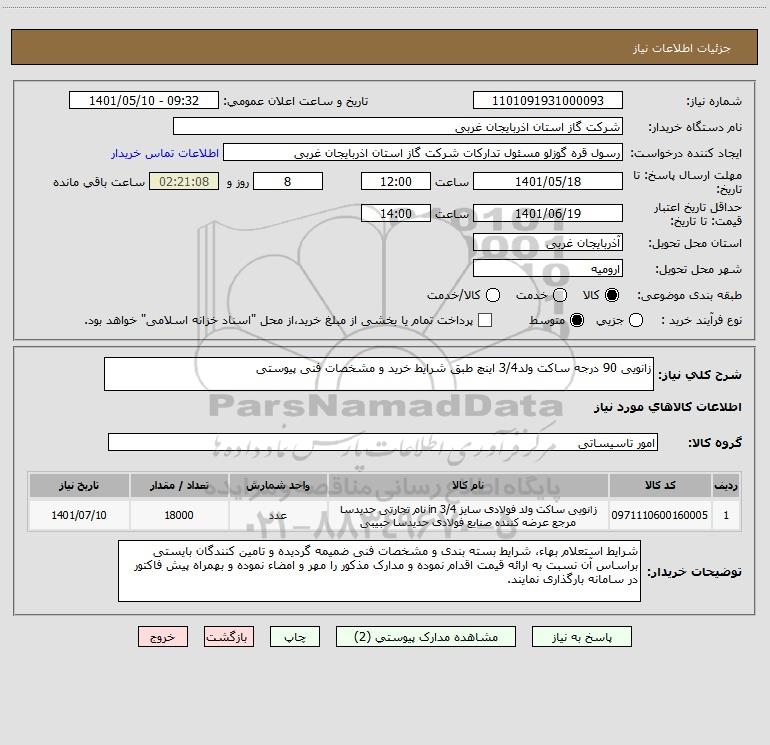This screenshot has height=745, width=770.
Task: Click the unit cell عدد
Action: [x=278, y=515]
